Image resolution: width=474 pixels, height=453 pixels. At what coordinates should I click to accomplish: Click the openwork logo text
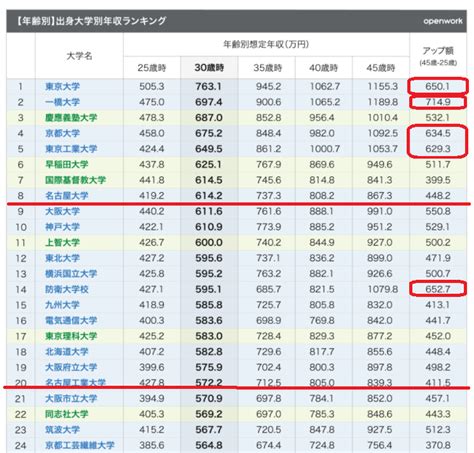(x=443, y=21)
